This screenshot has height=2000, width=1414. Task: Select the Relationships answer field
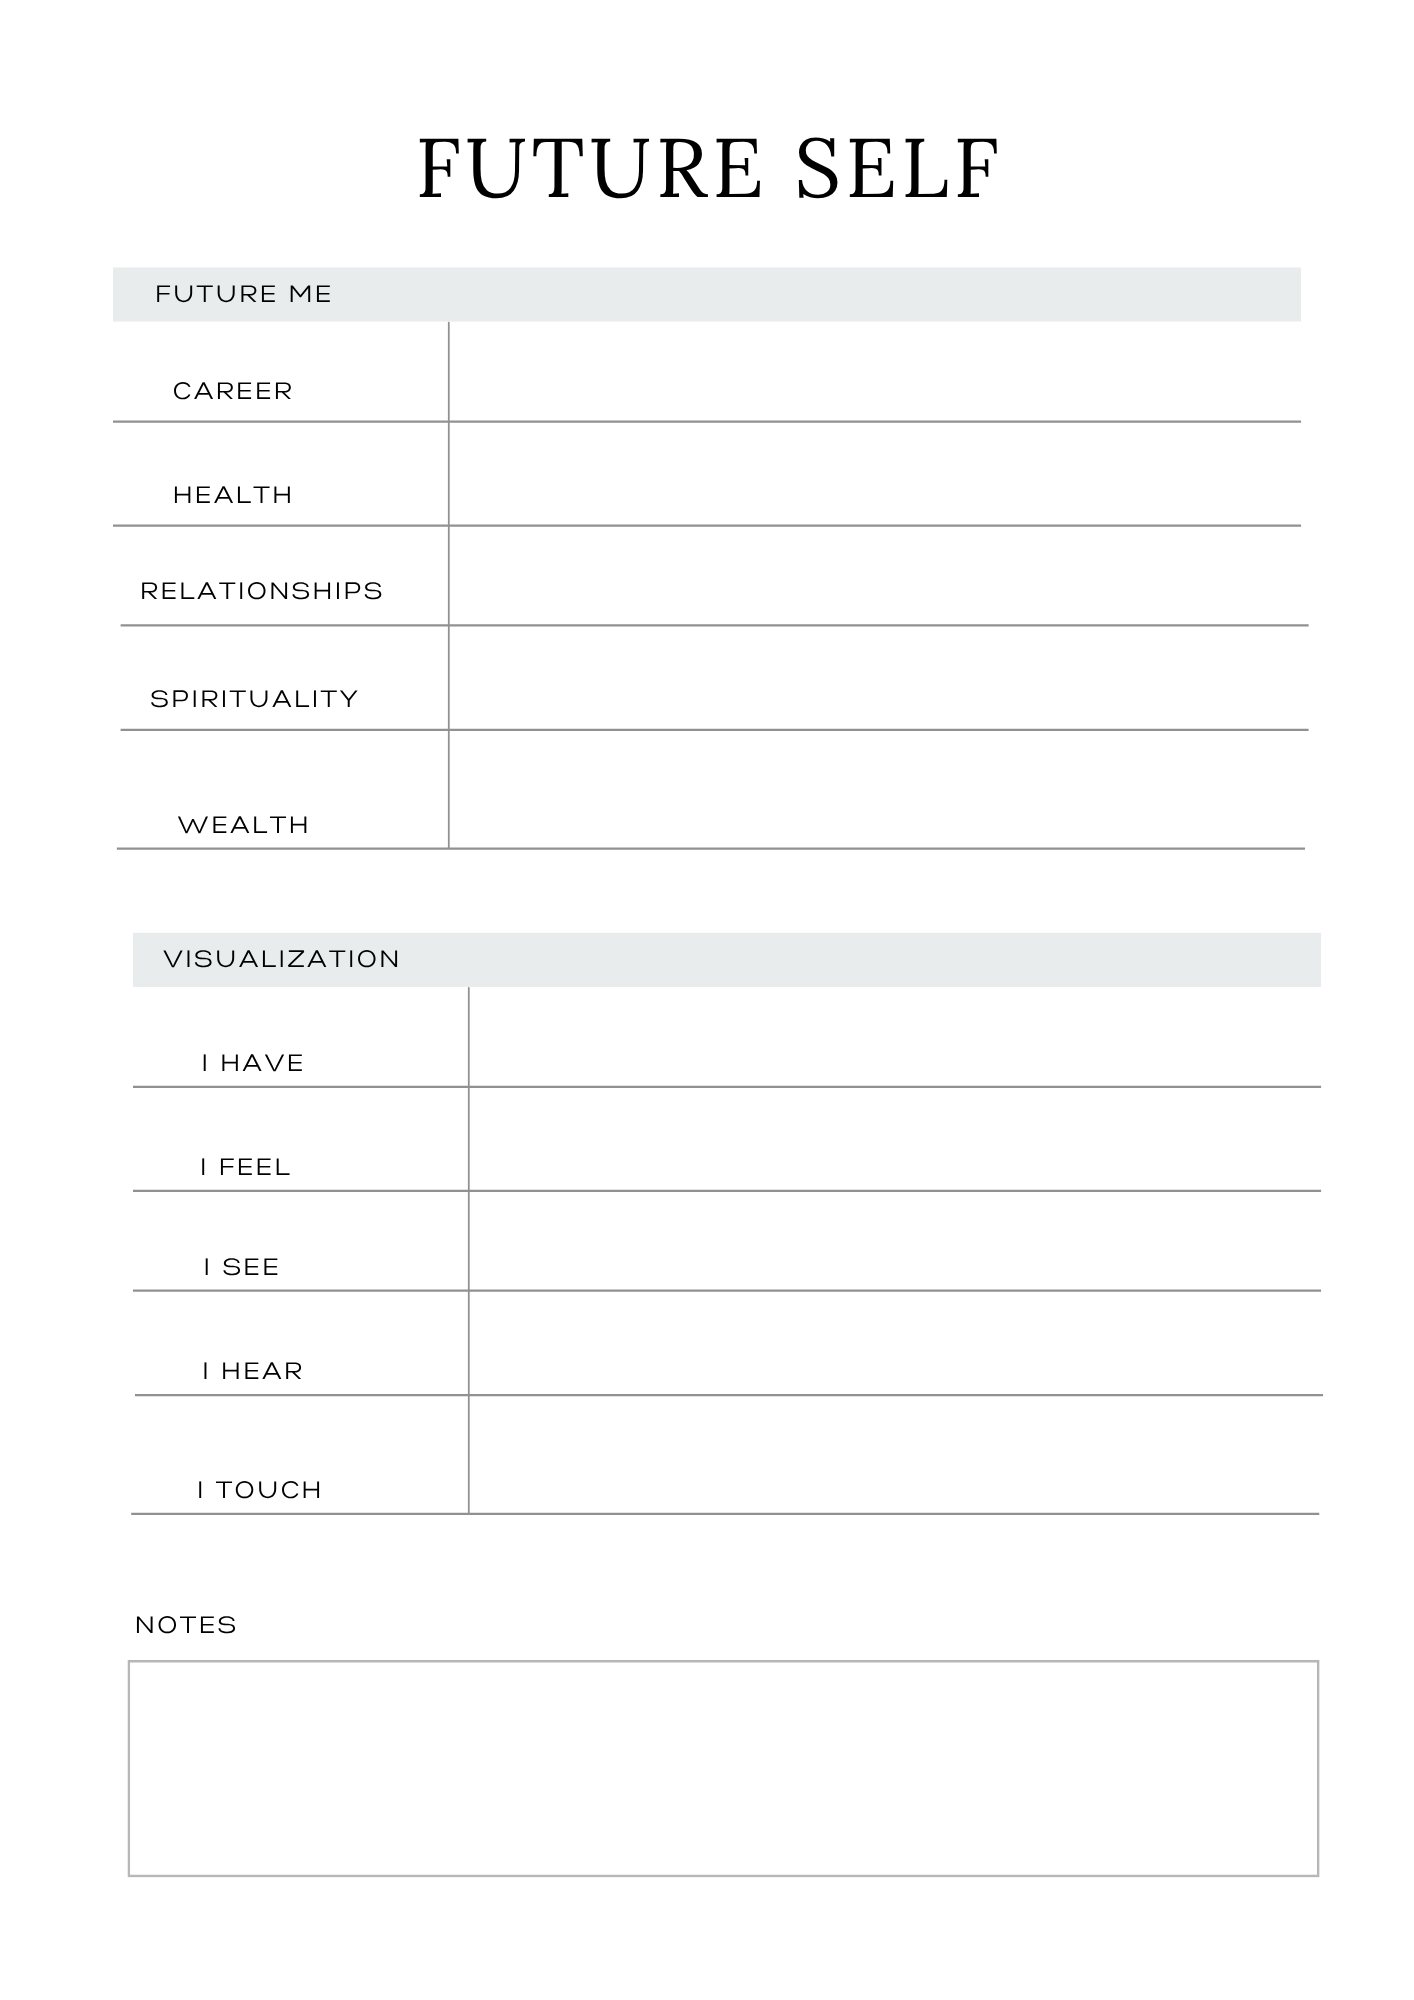click(878, 576)
